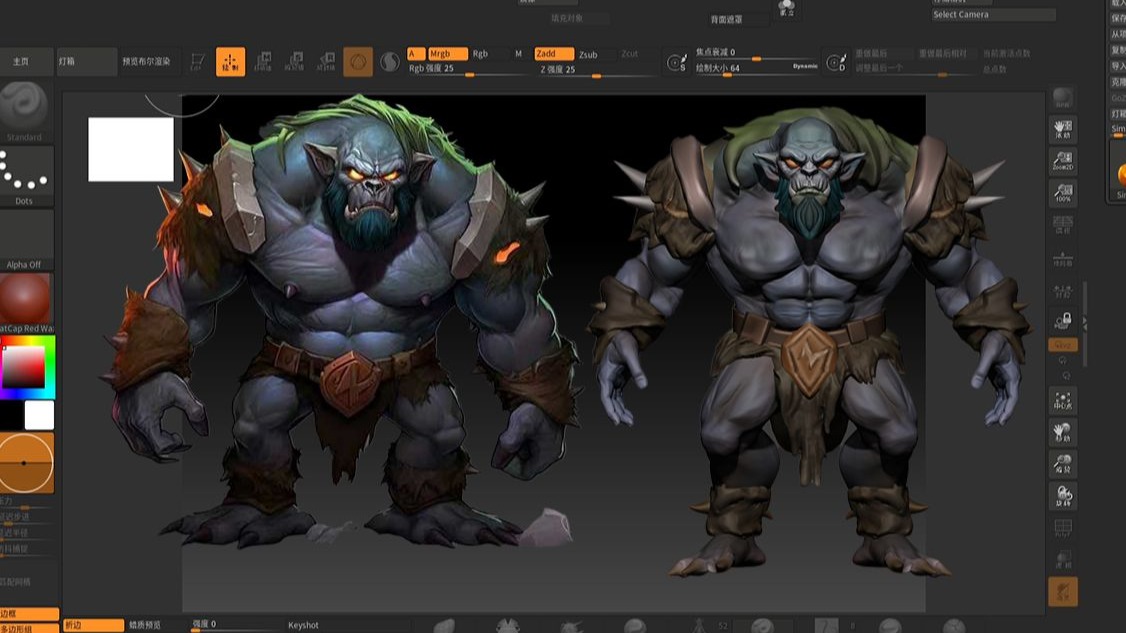Open the Select Camera dropdown
Screen dimensions: 1126x633
(992, 15)
